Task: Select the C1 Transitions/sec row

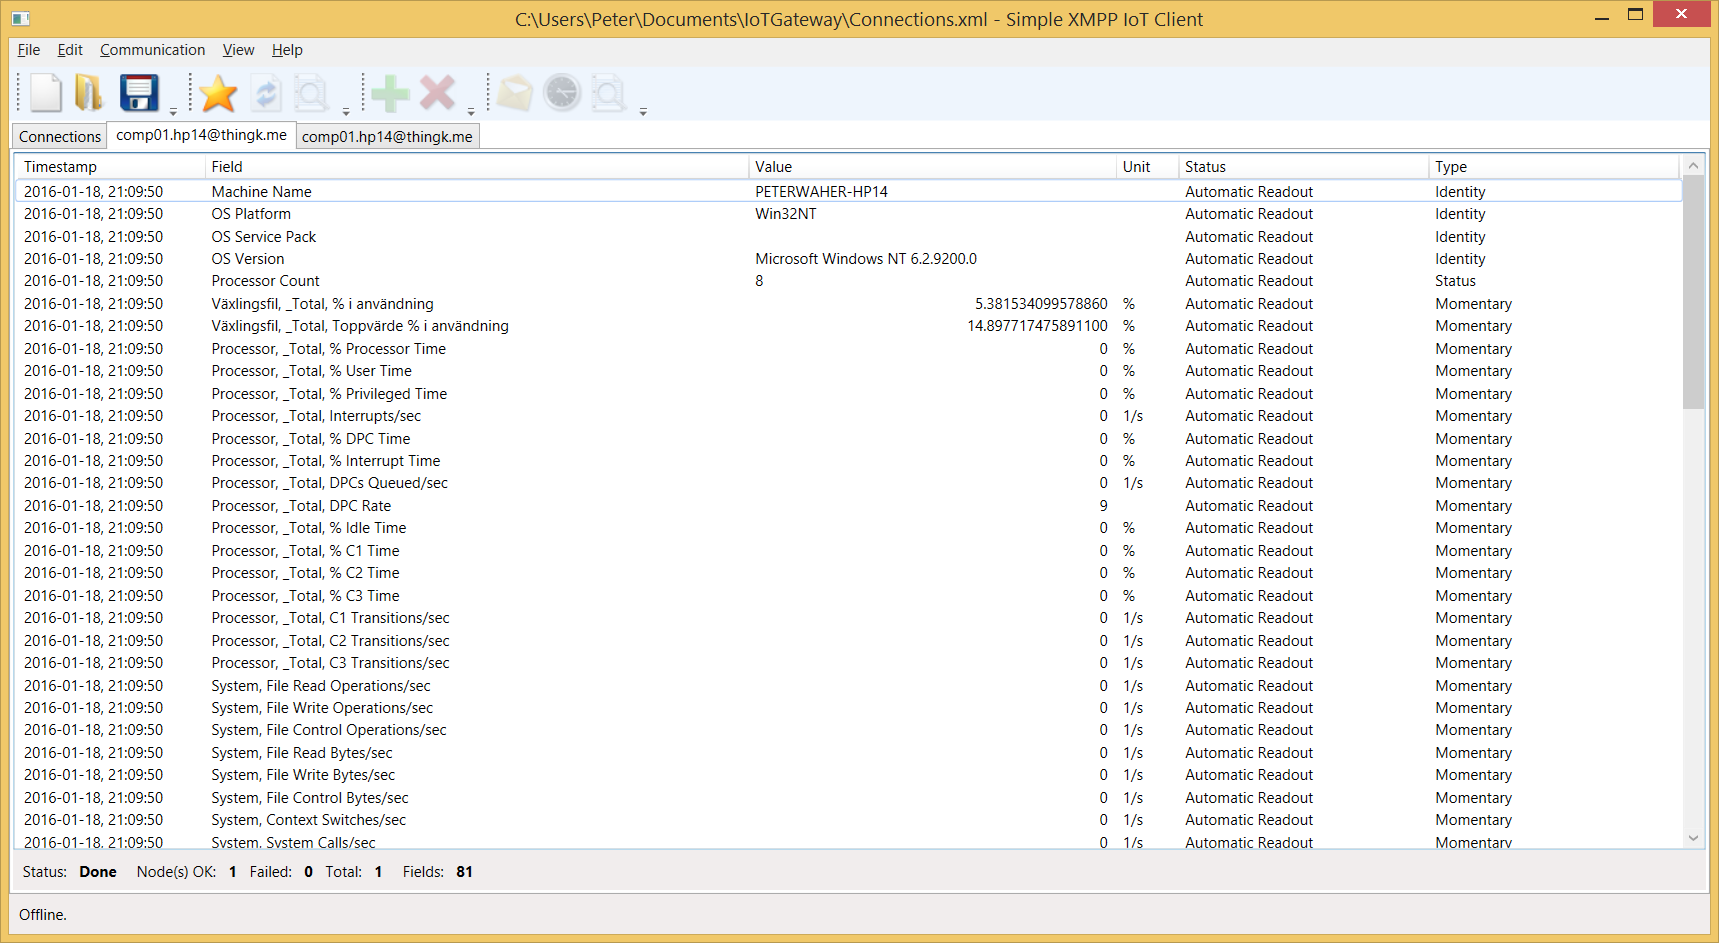Action: coord(848,618)
